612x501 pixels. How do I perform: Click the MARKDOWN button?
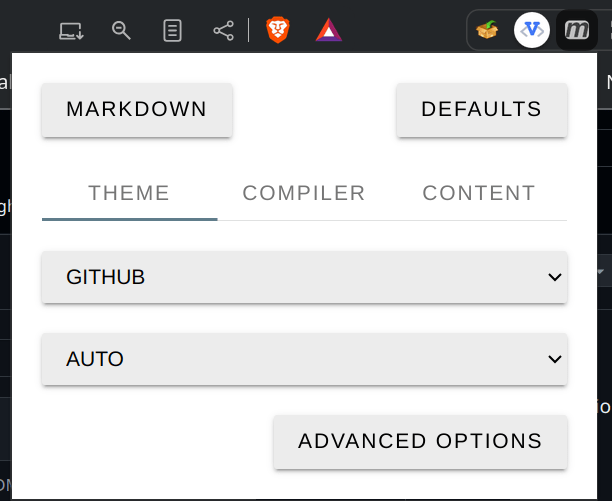click(x=137, y=109)
